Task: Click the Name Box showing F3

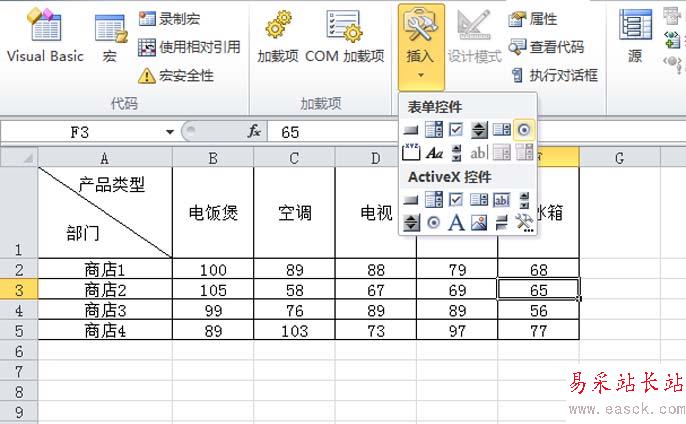Action: pyautogui.click(x=81, y=132)
